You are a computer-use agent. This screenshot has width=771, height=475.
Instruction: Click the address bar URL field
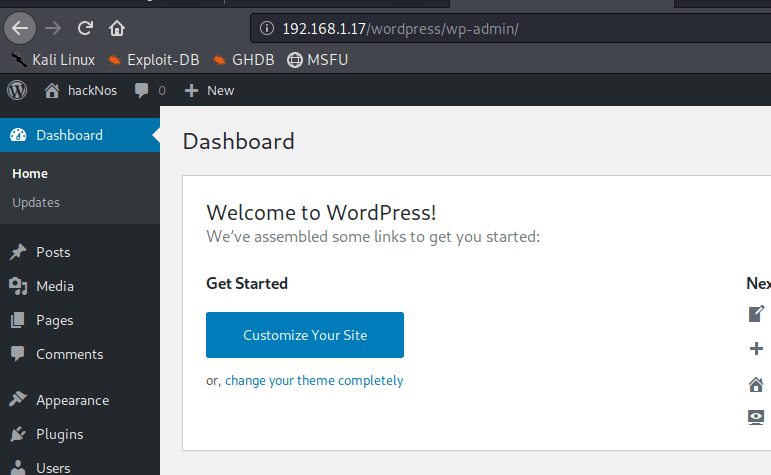[510, 29]
